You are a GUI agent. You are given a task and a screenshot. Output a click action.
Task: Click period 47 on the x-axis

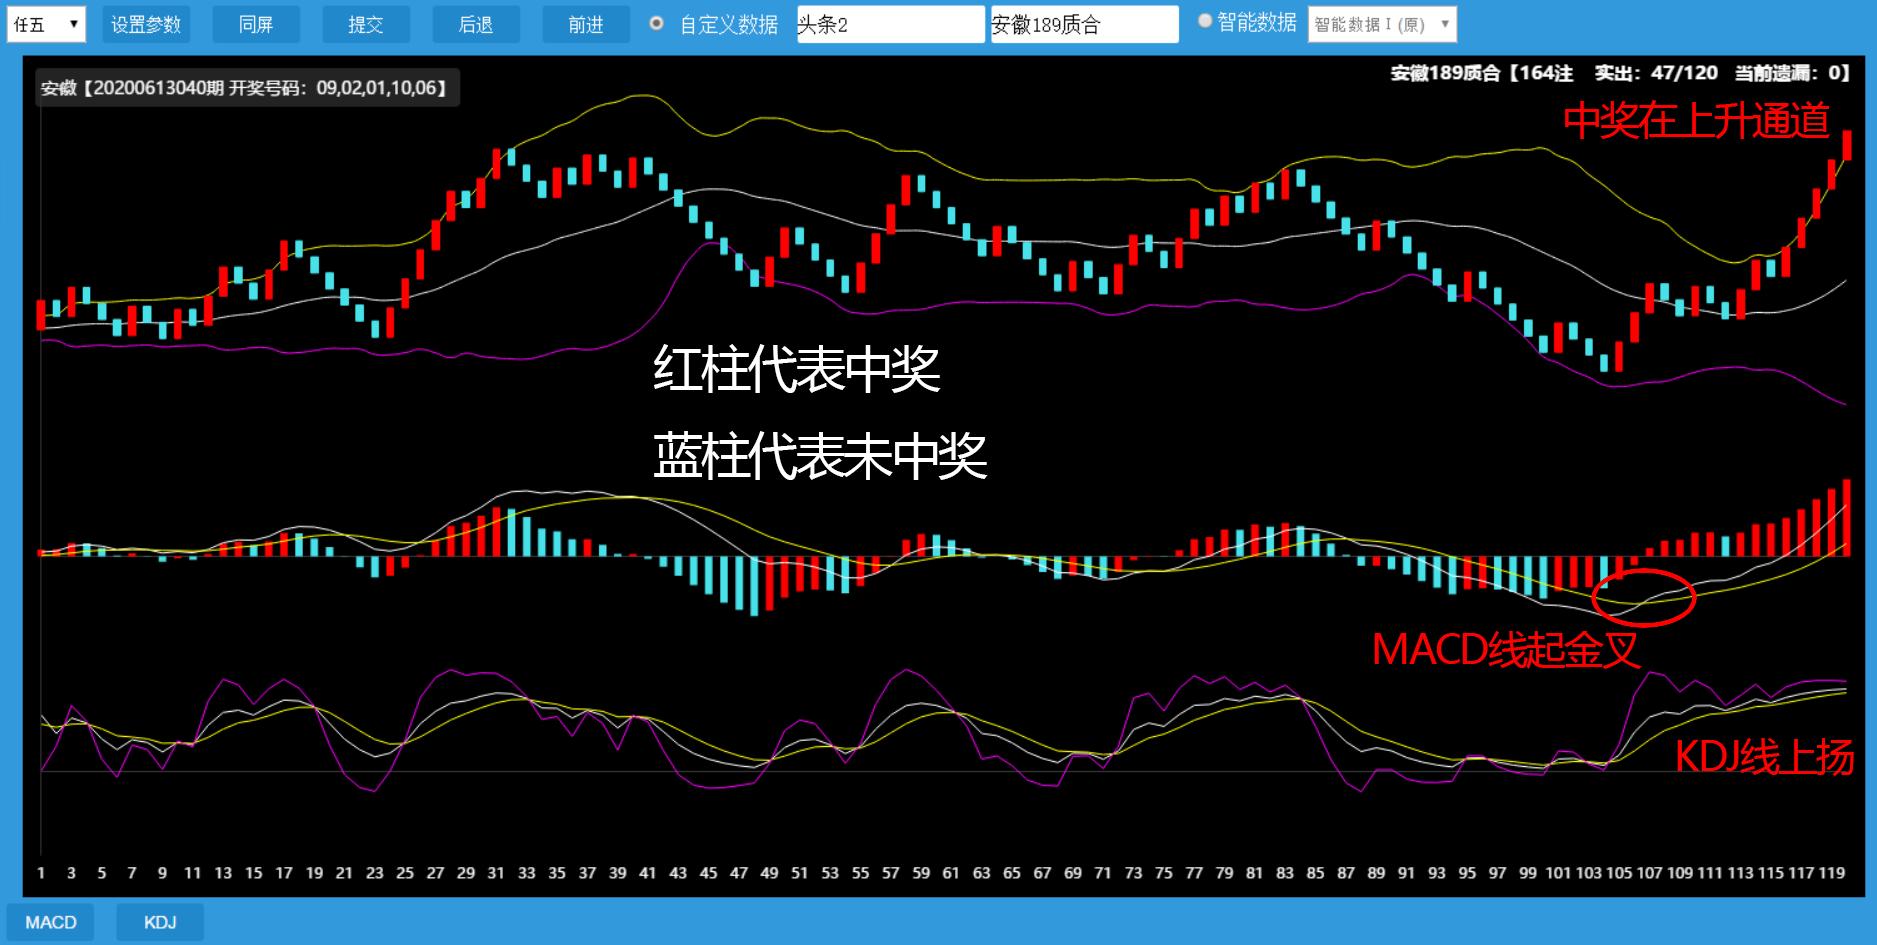pyautogui.click(x=739, y=873)
